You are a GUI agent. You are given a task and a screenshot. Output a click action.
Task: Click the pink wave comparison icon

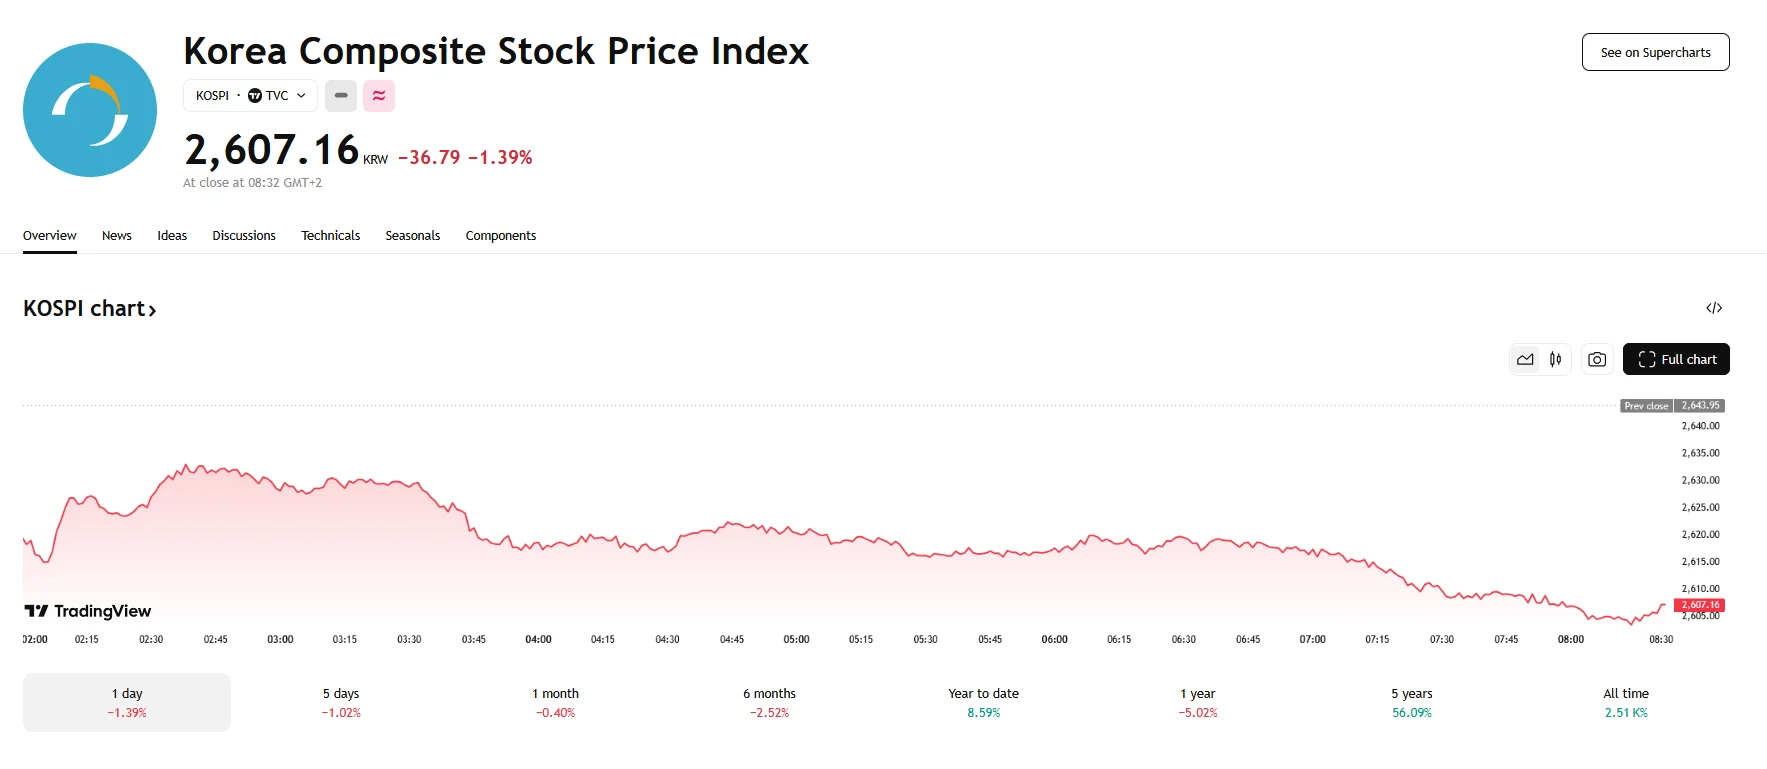tap(378, 96)
